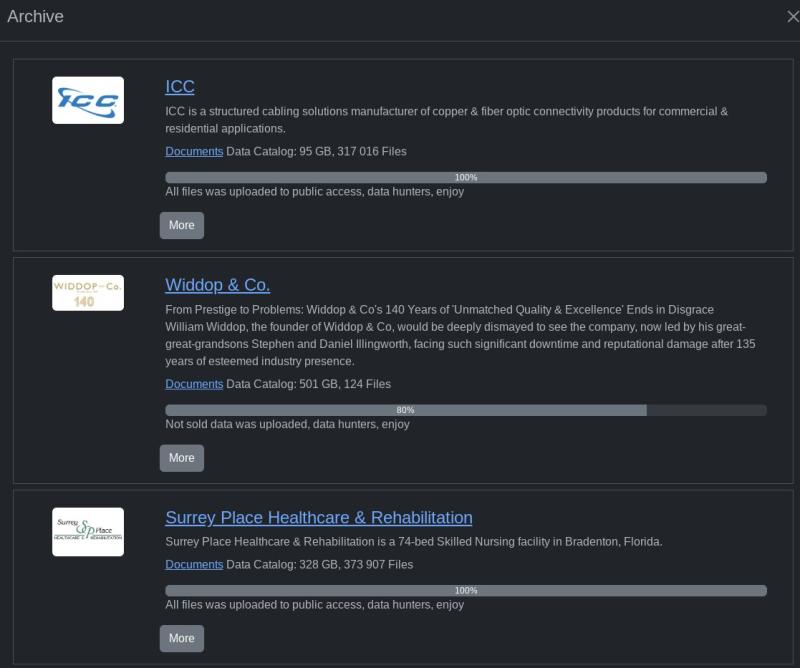Click the "74-bed Skilled Nursing facility" description
Image resolution: width=800 pixels, height=668 pixels.
click(x=414, y=542)
